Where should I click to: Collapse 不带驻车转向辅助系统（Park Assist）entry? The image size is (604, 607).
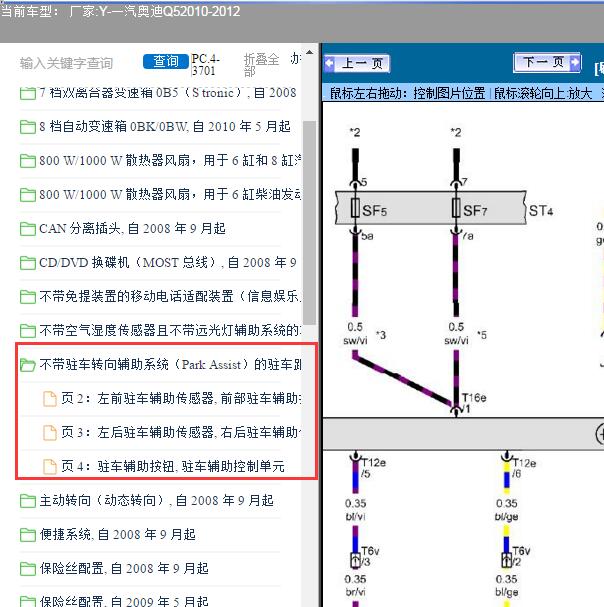tap(170, 364)
